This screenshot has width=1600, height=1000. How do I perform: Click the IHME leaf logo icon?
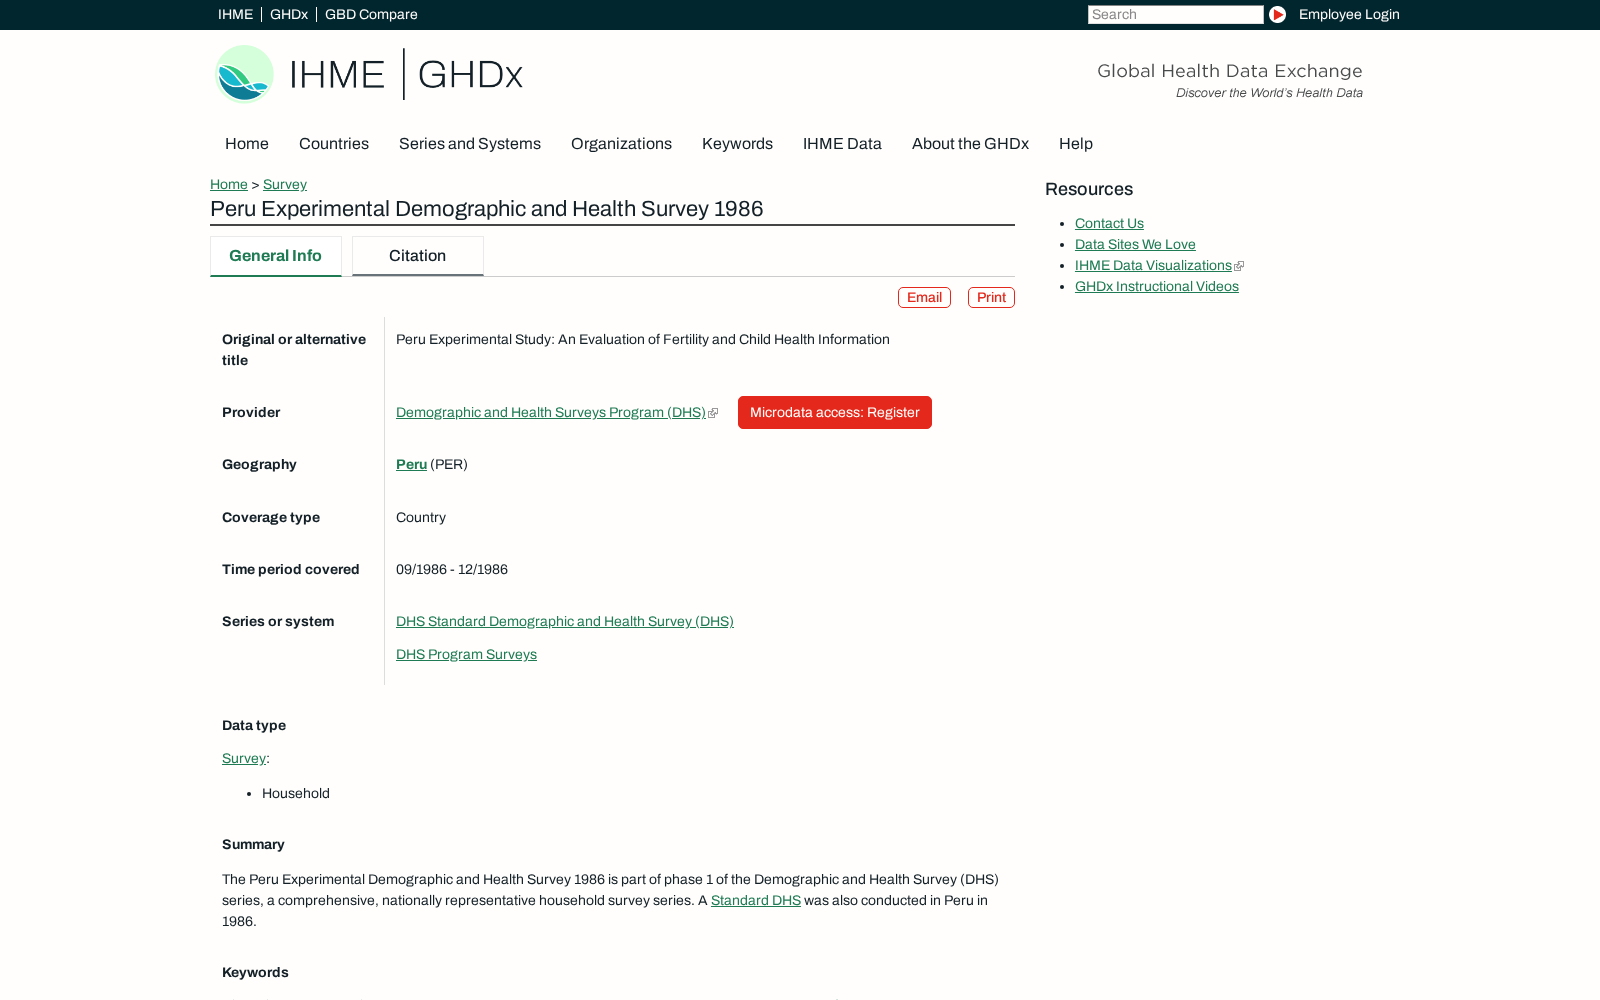[x=244, y=74]
